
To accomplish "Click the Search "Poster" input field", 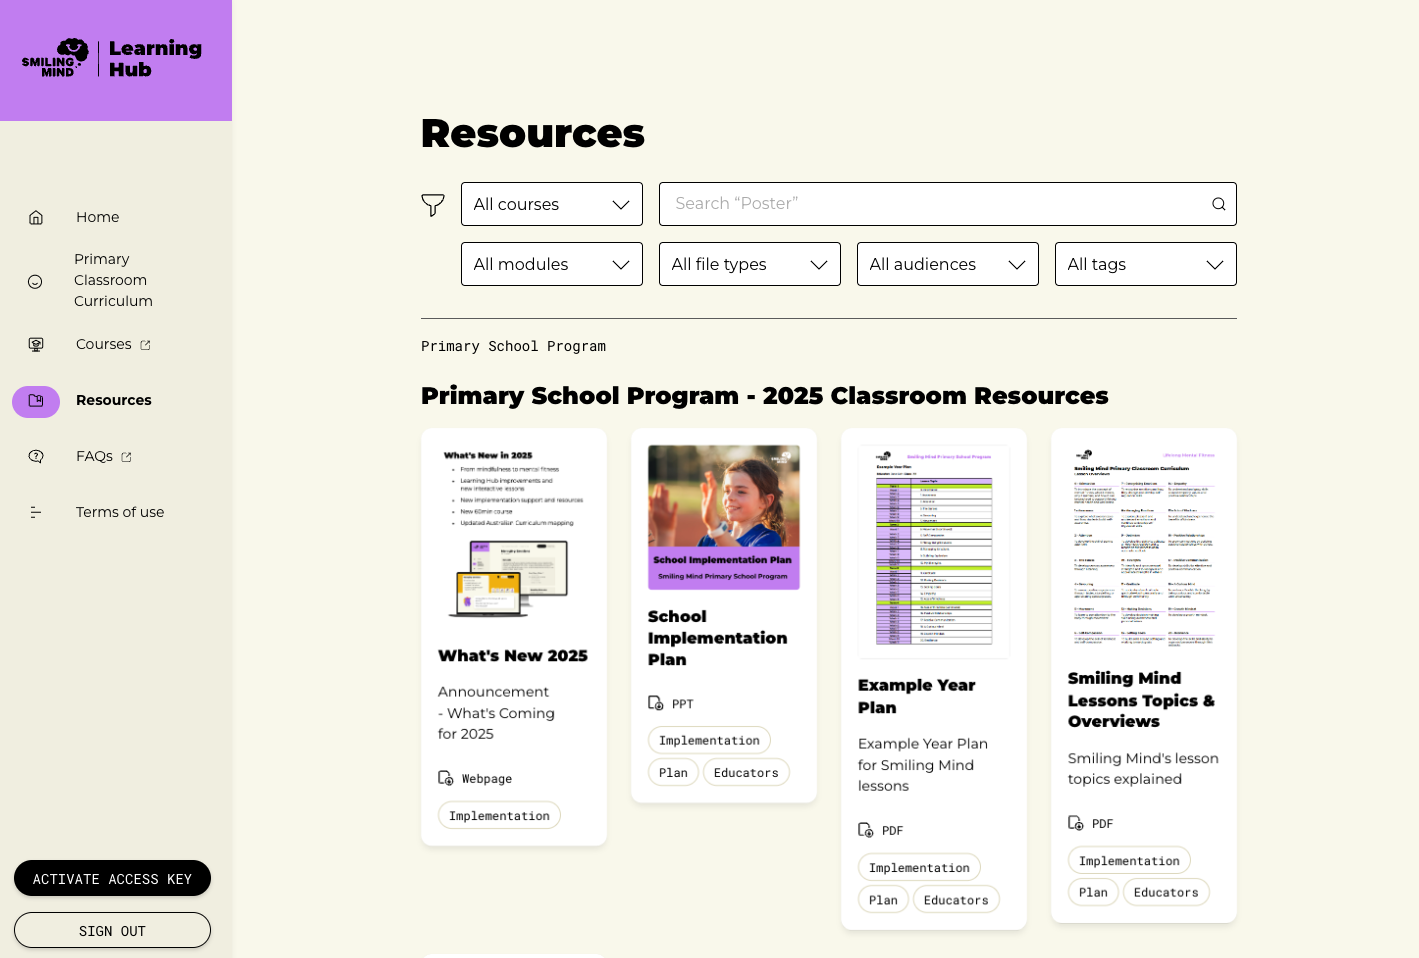I will coord(948,204).
